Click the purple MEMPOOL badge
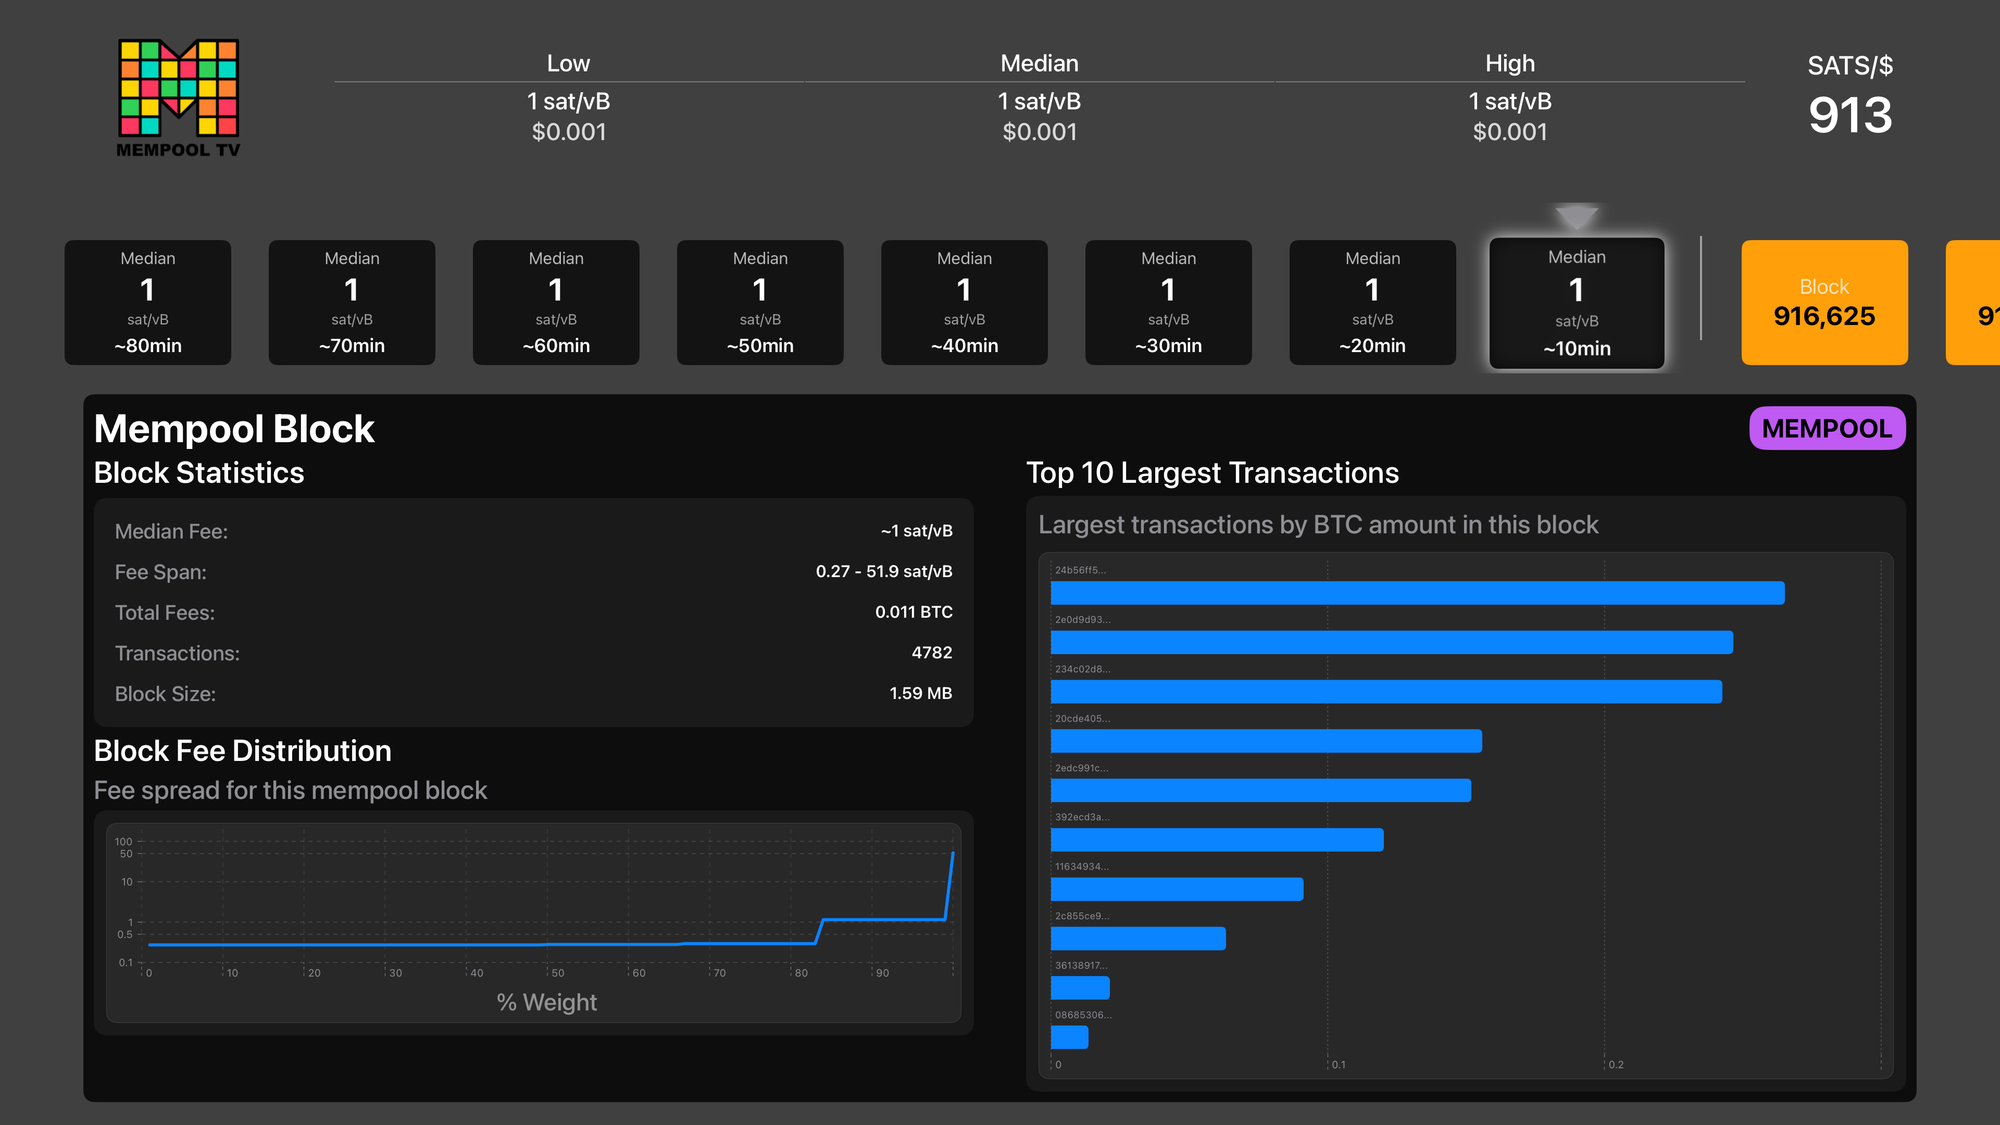2000x1125 pixels. (x=1826, y=429)
